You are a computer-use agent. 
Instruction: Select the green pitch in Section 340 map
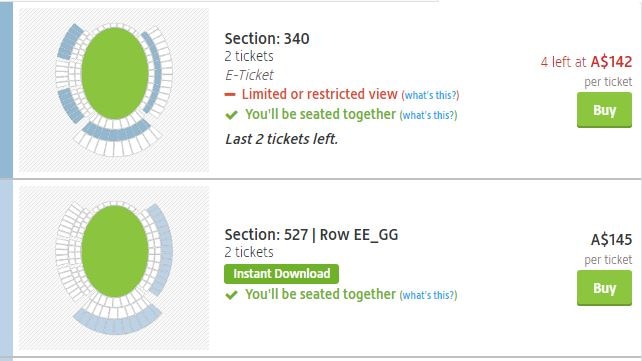pyautogui.click(x=115, y=73)
